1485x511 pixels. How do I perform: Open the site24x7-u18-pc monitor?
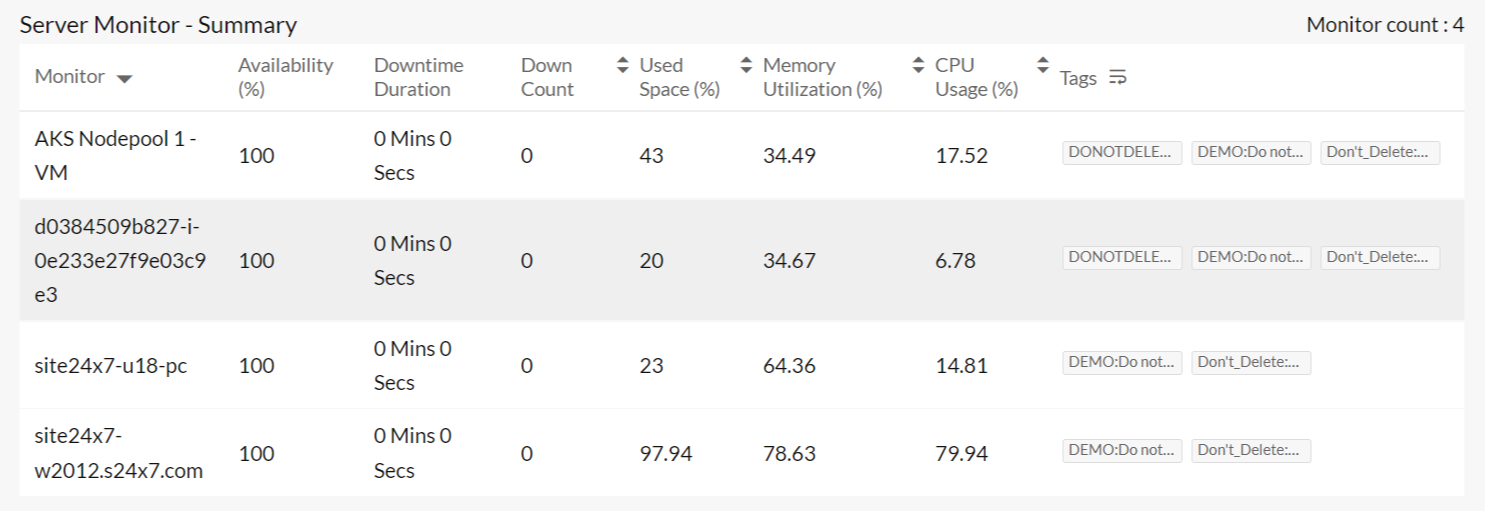click(111, 366)
